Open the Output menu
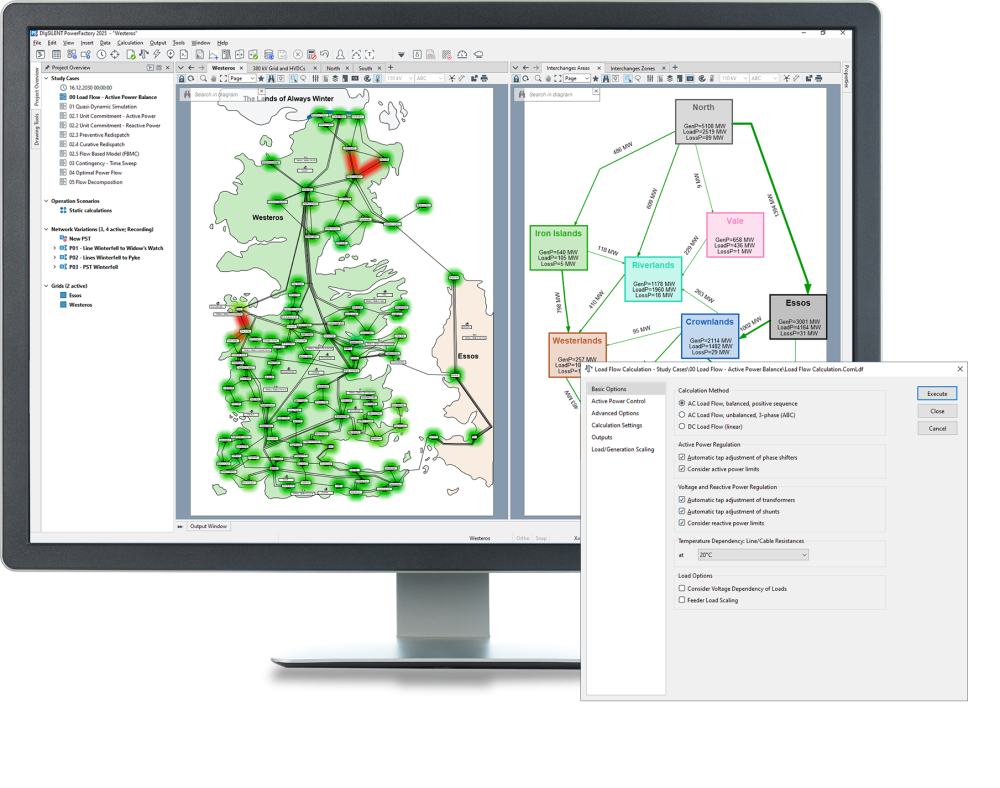This screenshot has width=1000, height=788. pos(158,43)
